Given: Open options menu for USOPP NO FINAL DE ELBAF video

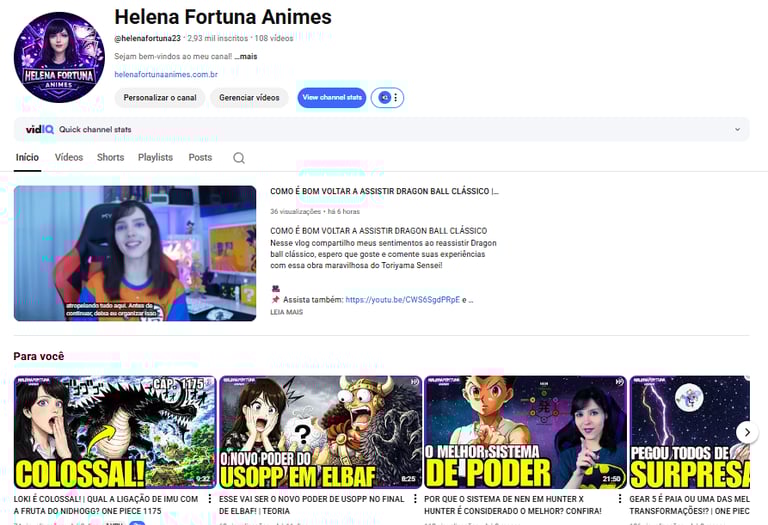Looking at the screenshot, I should pos(415,499).
